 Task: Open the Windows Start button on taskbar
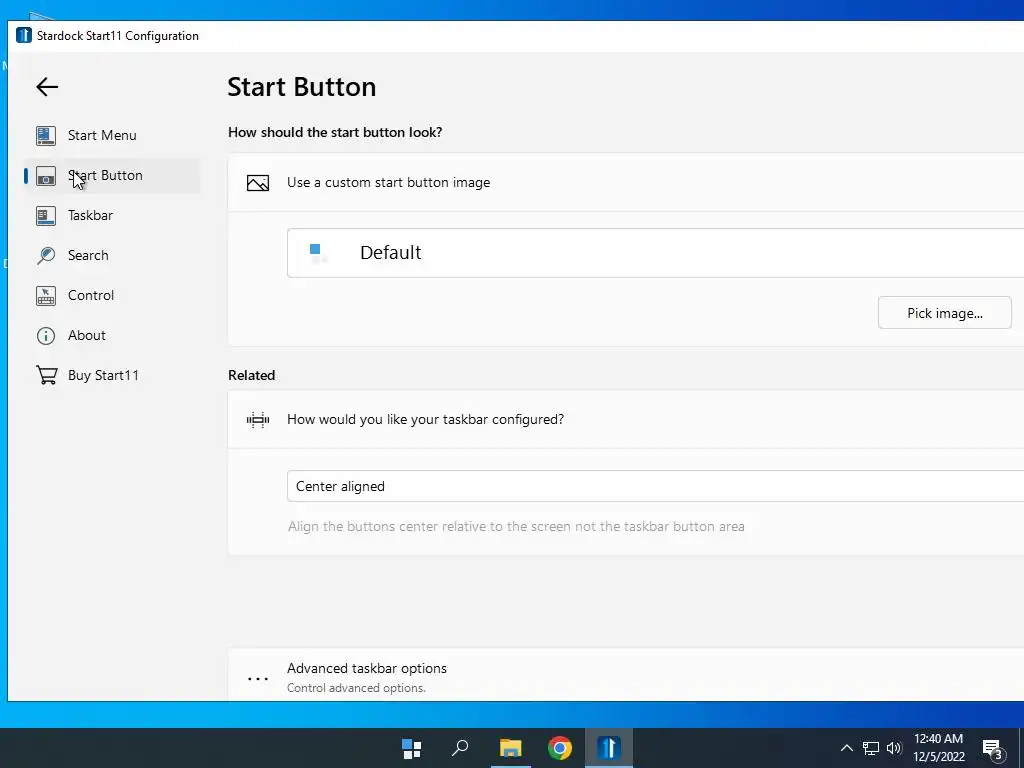[x=411, y=748]
